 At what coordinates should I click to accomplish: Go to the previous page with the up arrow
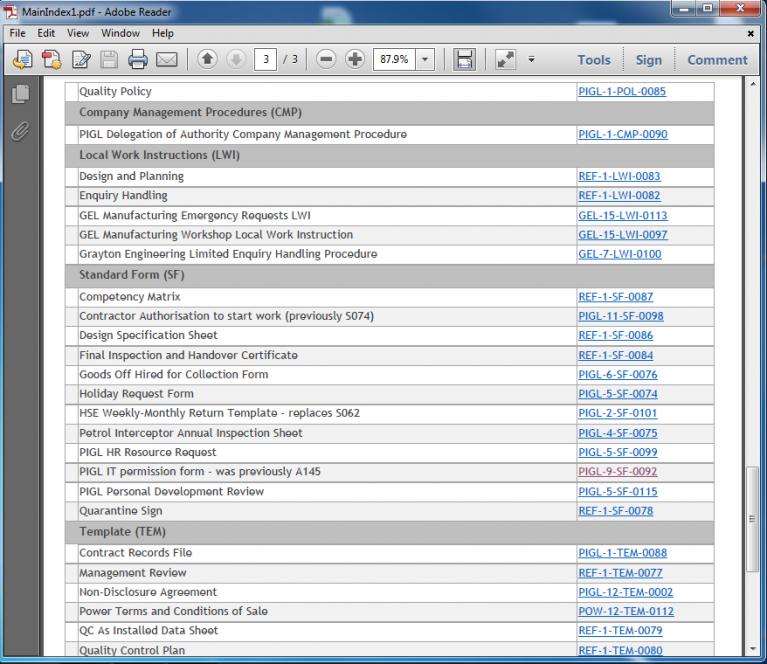point(207,59)
